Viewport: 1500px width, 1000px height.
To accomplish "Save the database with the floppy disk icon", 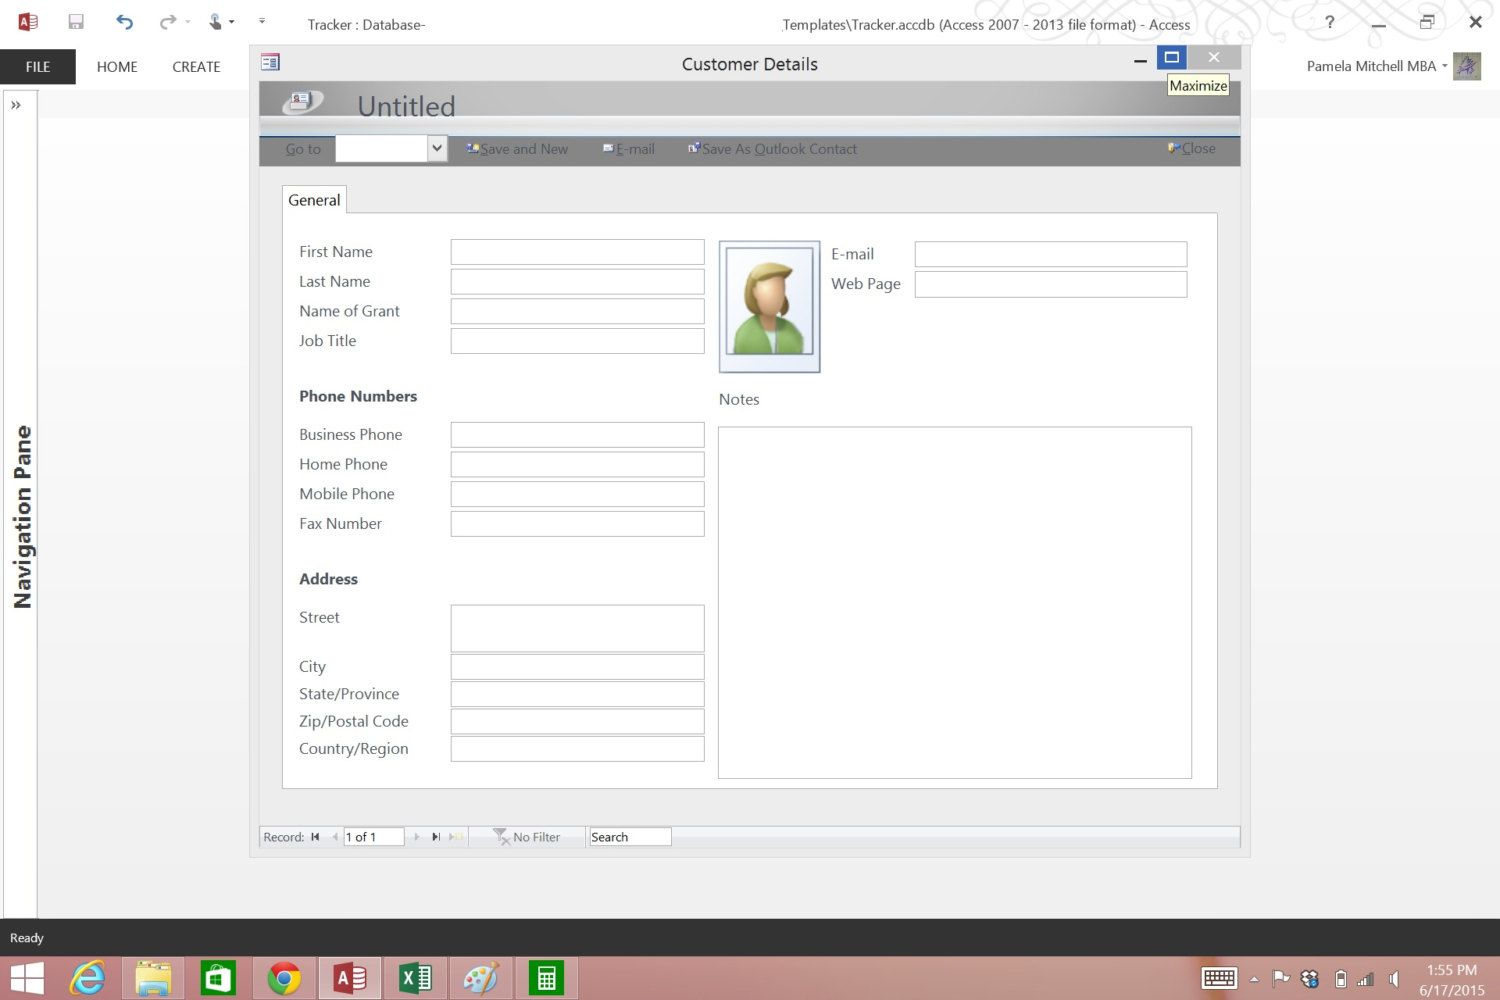I will 76,22.
